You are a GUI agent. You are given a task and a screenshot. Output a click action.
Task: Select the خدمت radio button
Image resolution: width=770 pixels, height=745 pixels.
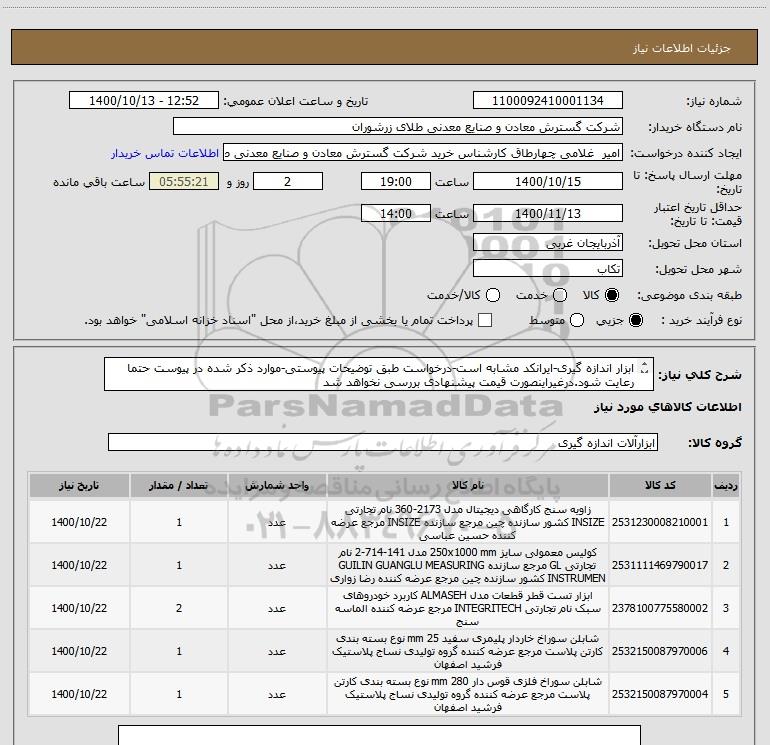[x=560, y=295]
